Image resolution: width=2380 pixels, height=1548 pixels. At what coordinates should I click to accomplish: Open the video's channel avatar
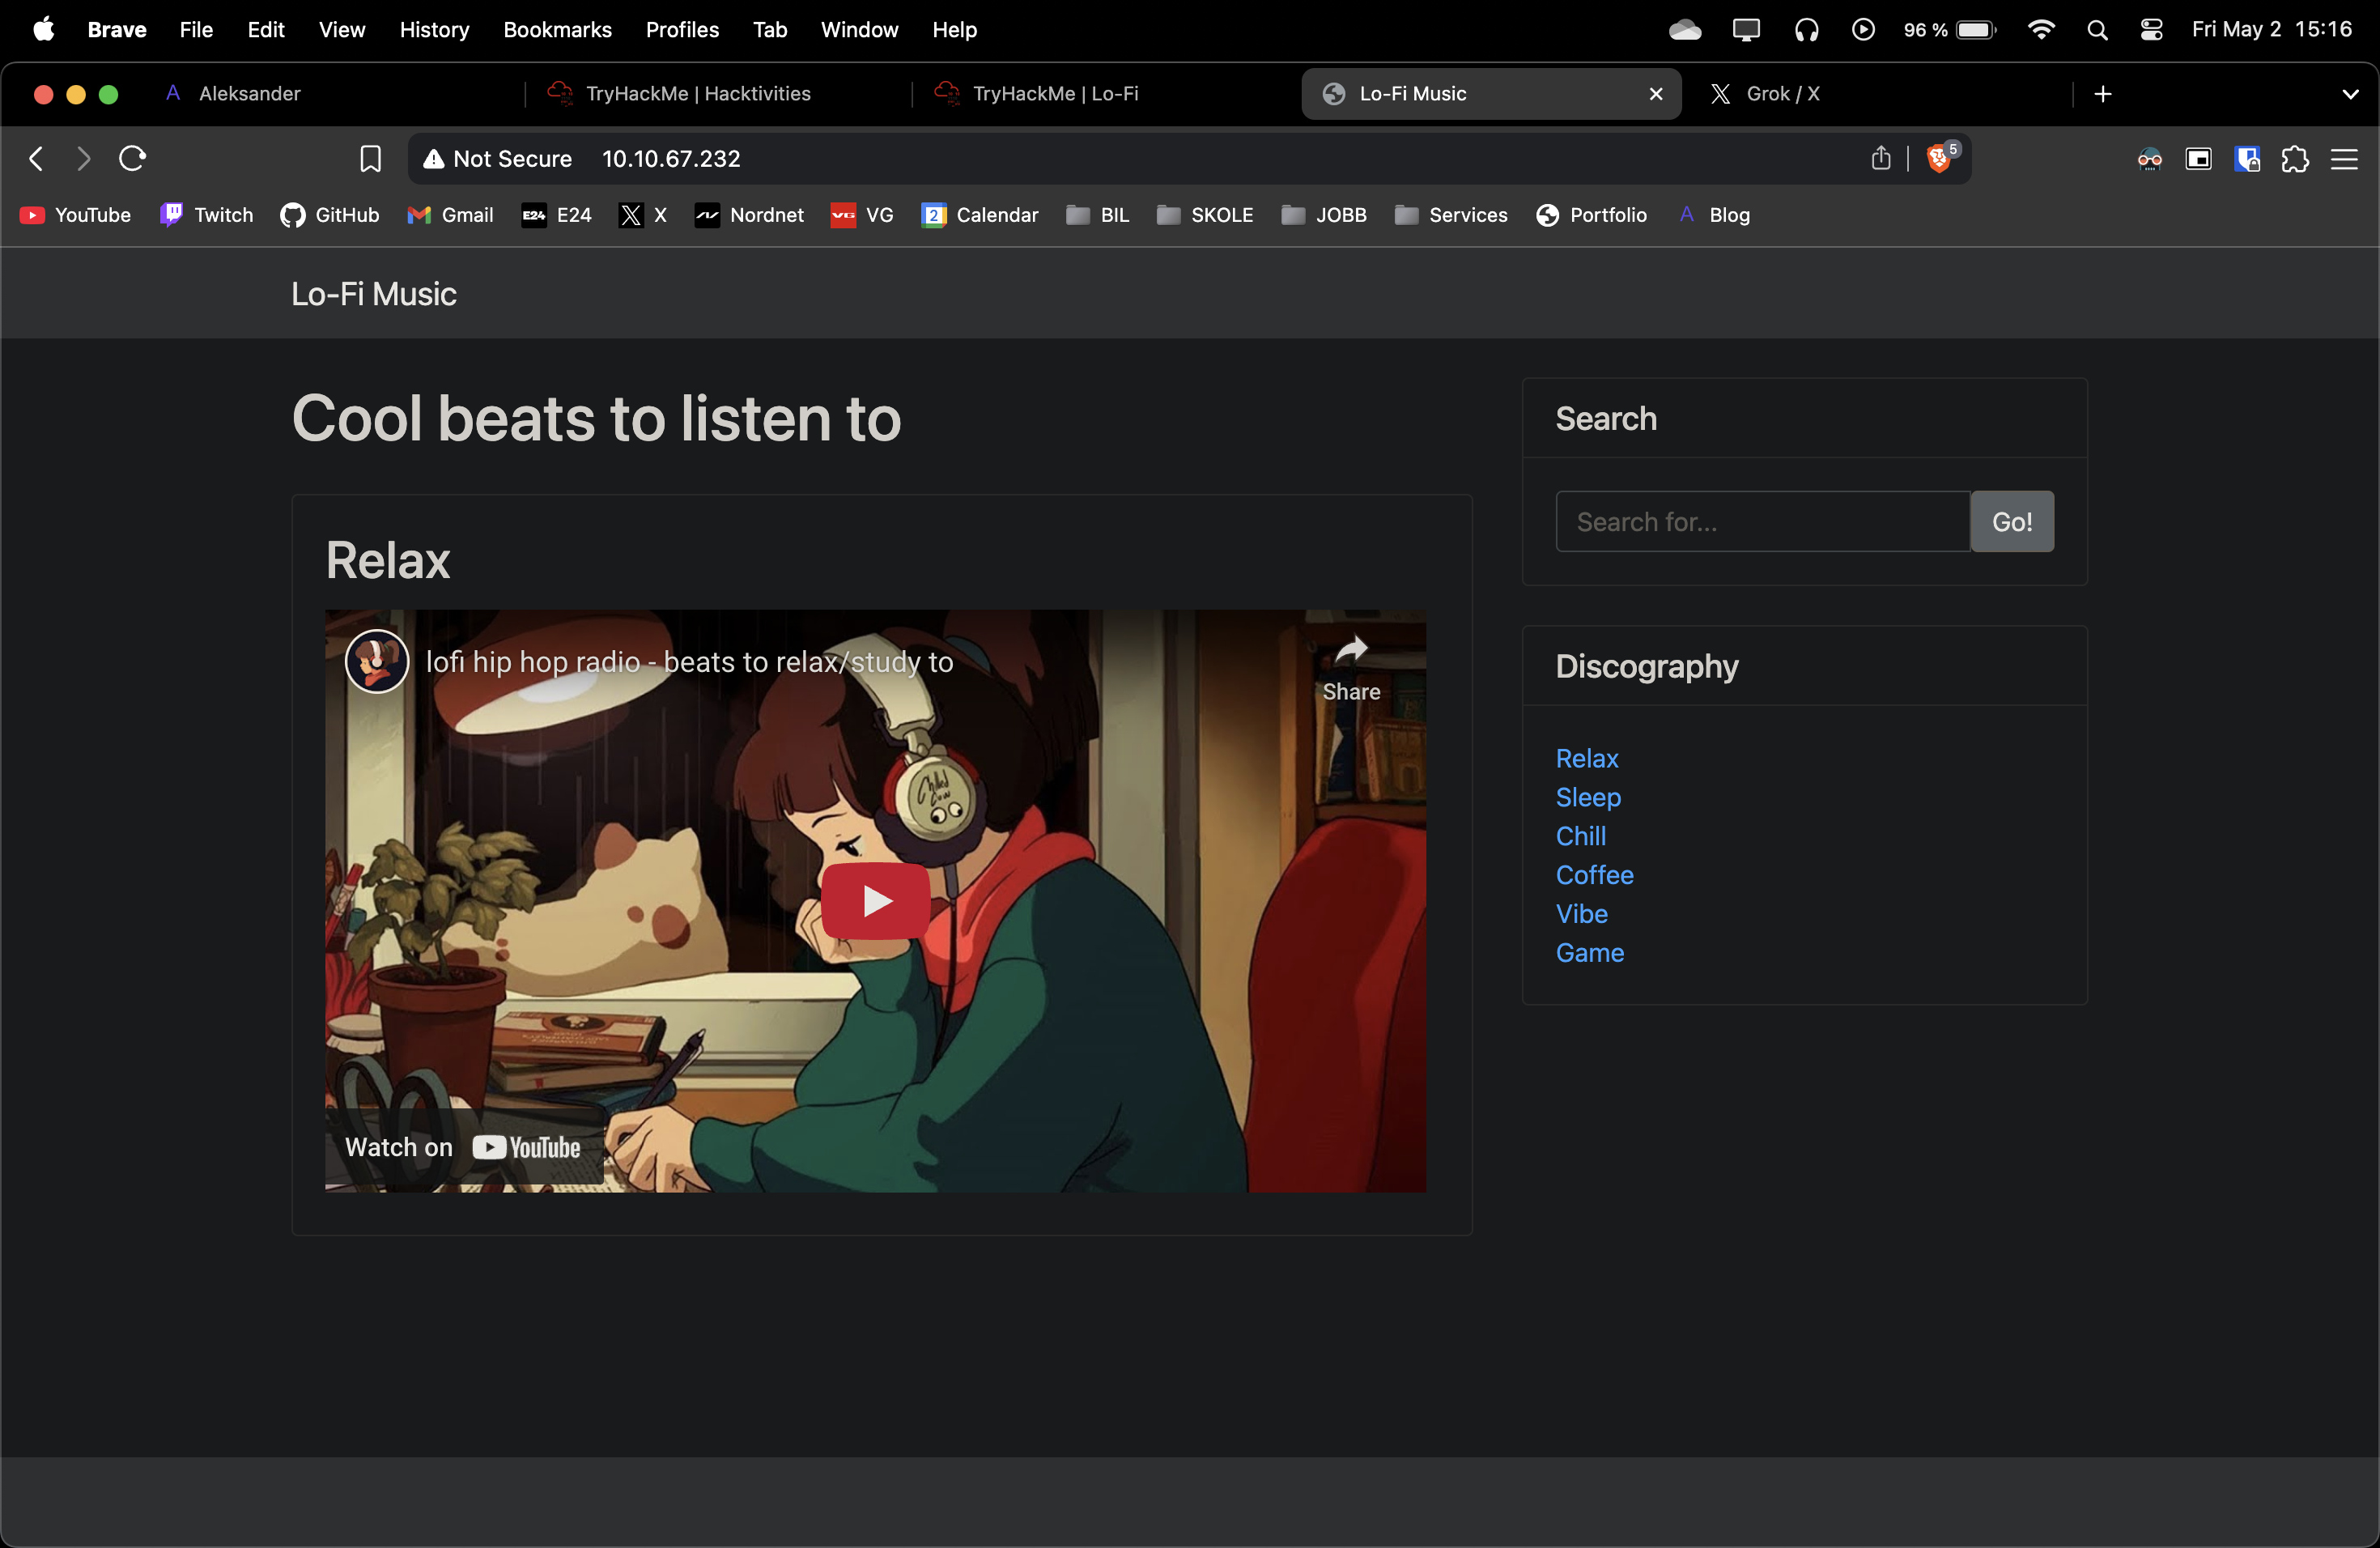tap(377, 661)
